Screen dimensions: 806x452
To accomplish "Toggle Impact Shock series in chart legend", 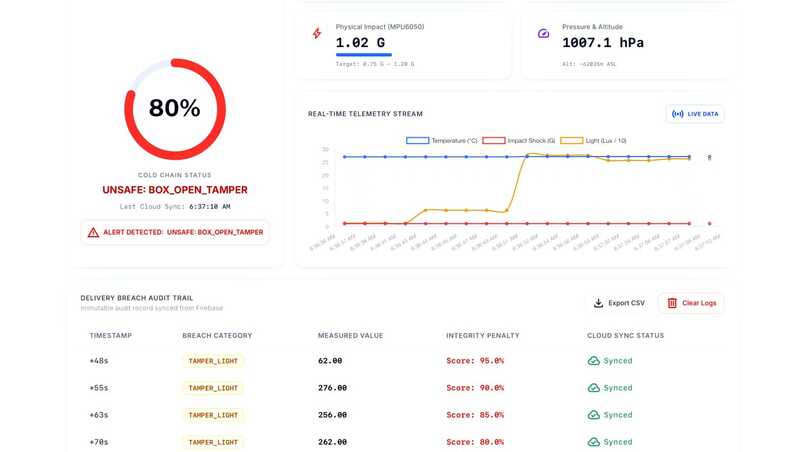I will (519, 140).
